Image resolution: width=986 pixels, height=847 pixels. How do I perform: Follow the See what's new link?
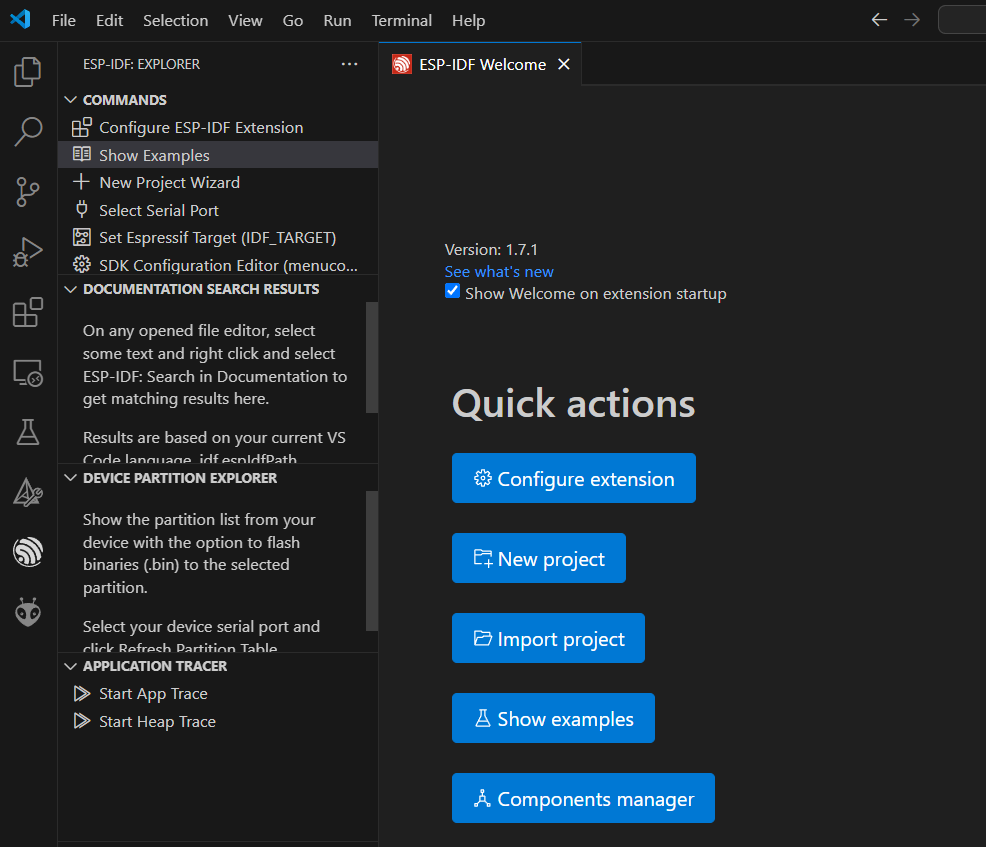(499, 272)
